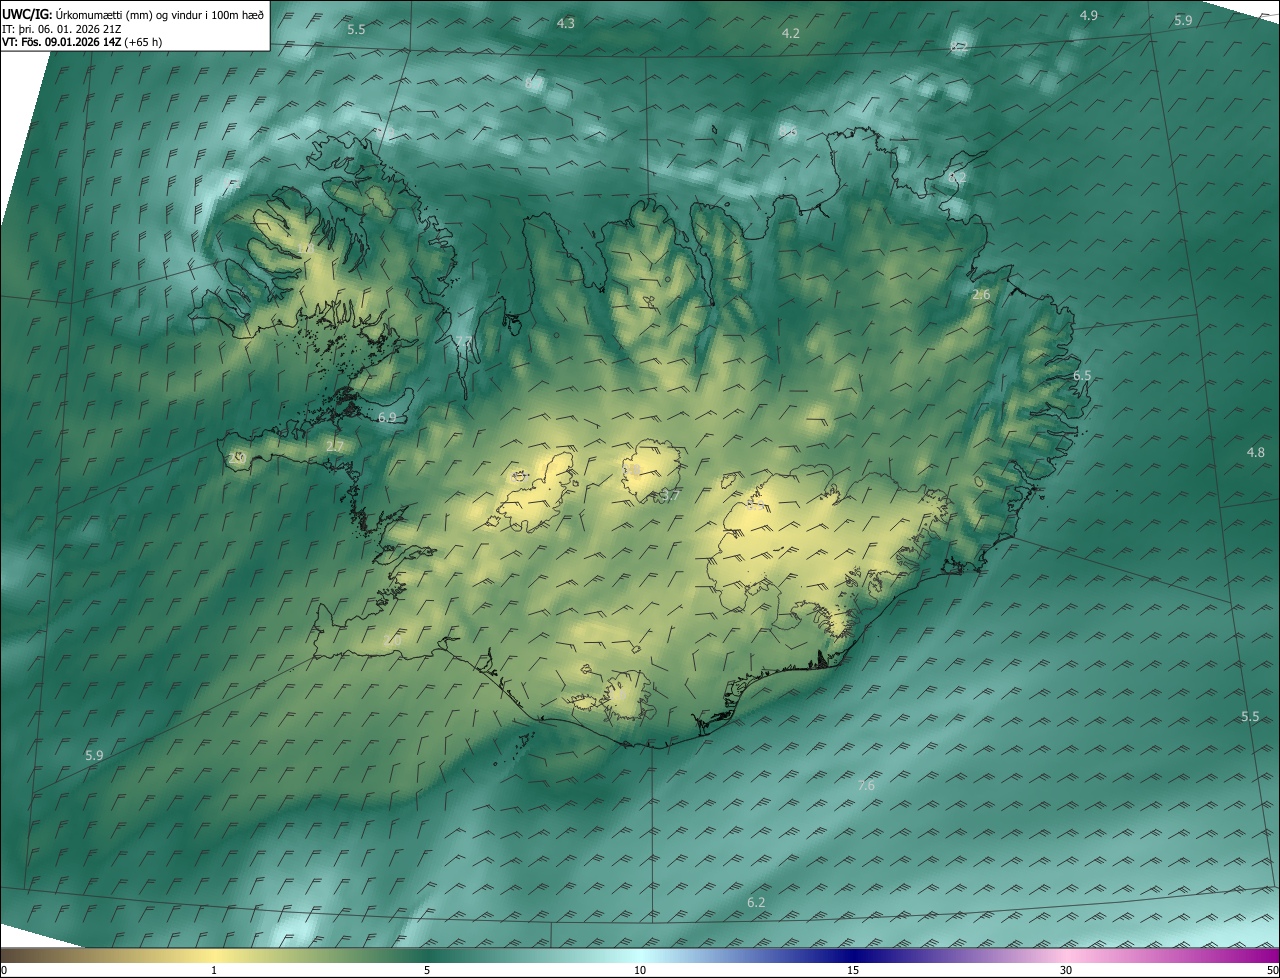Click the 6.5 value on the east coast
The height and width of the screenshot is (978, 1280).
coord(1082,375)
